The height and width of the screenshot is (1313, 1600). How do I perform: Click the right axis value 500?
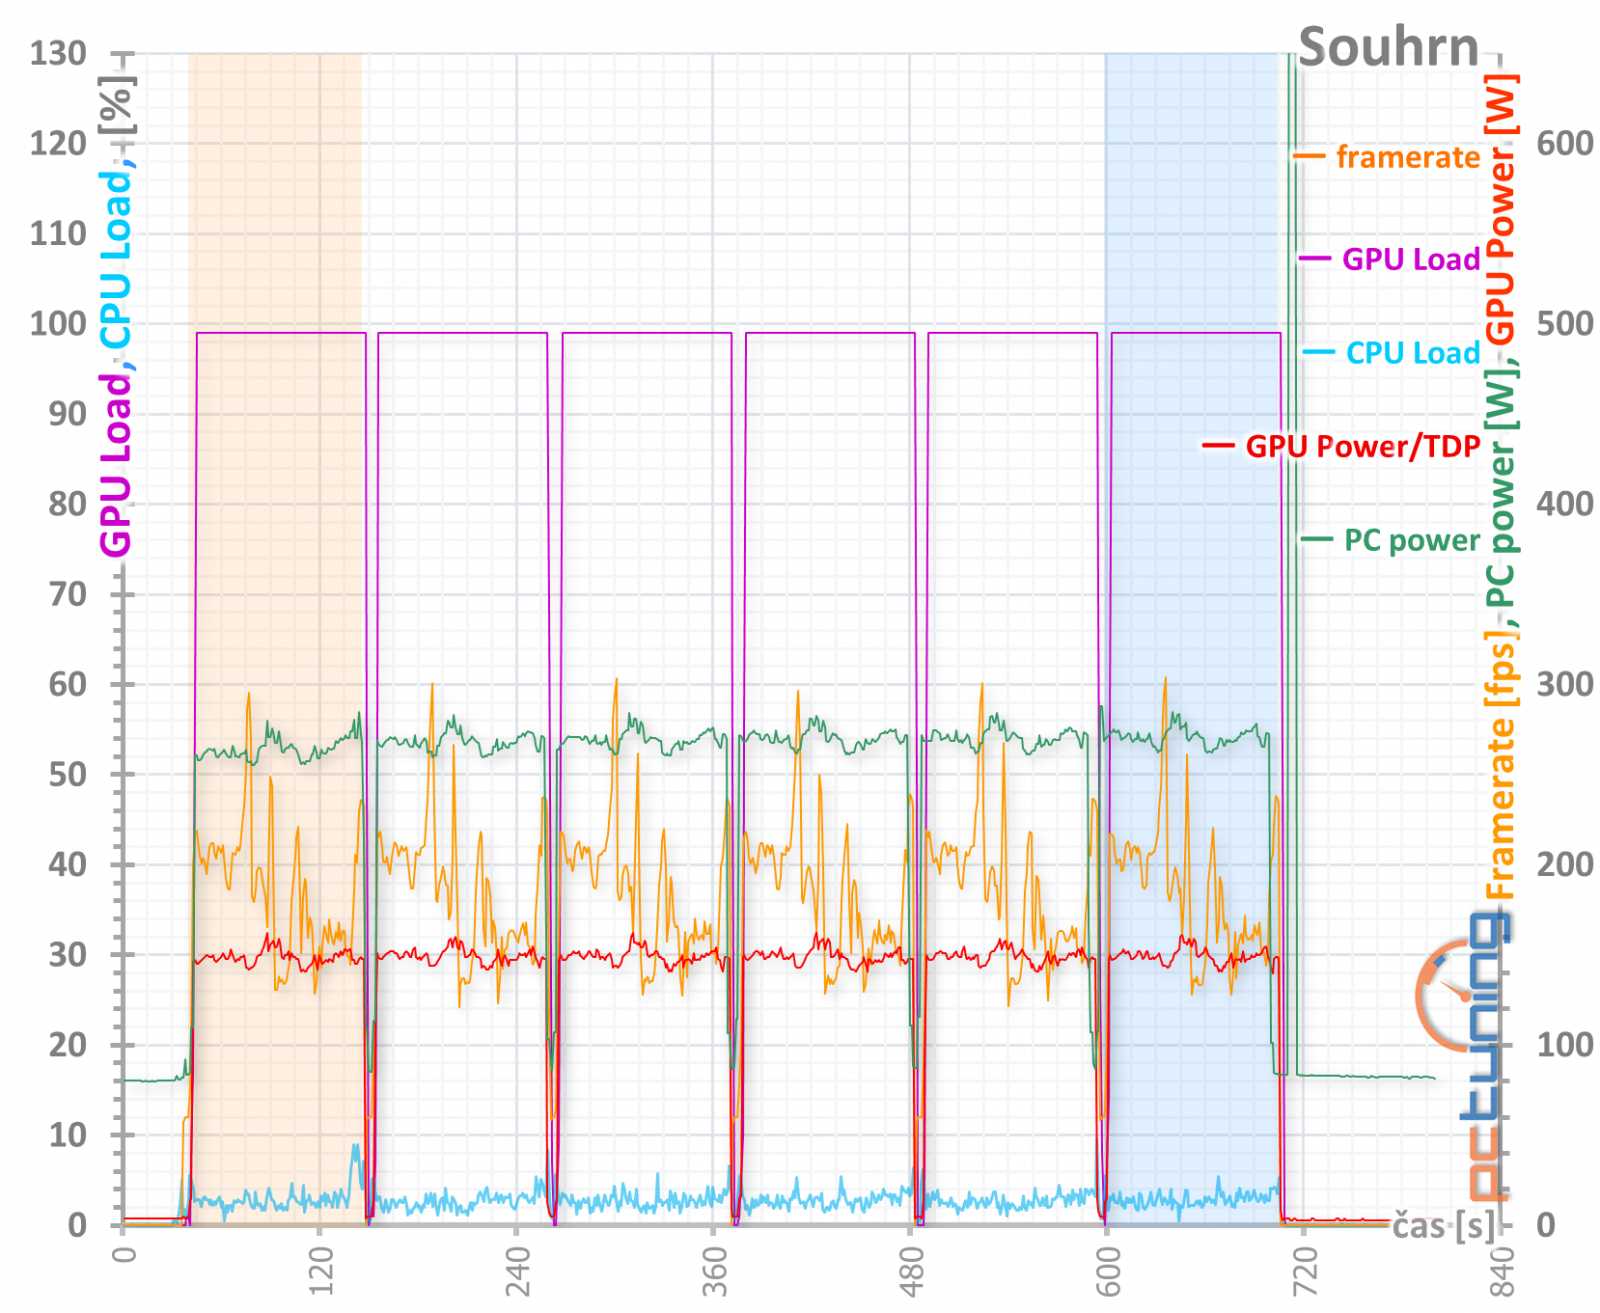pos(1565,323)
